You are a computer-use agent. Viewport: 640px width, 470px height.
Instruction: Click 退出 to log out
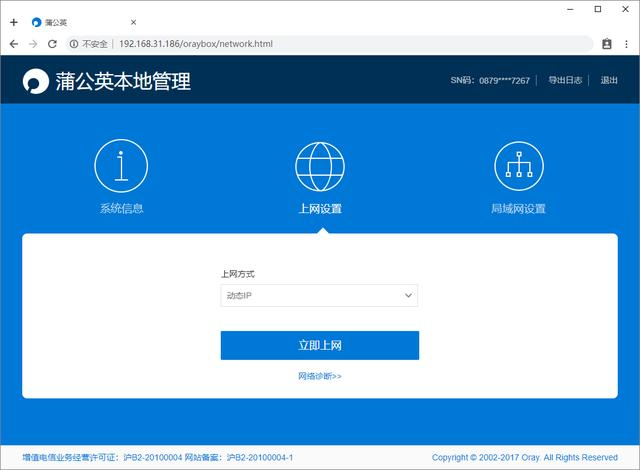pos(609,80)
